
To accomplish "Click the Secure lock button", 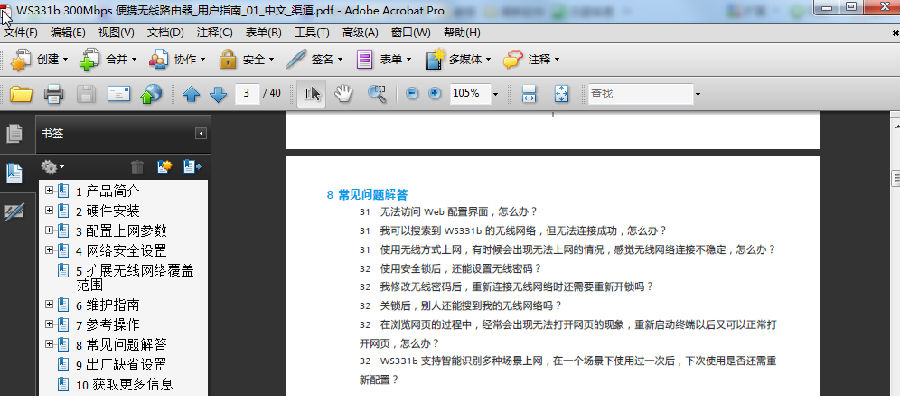I will click(x=247, y=59).
